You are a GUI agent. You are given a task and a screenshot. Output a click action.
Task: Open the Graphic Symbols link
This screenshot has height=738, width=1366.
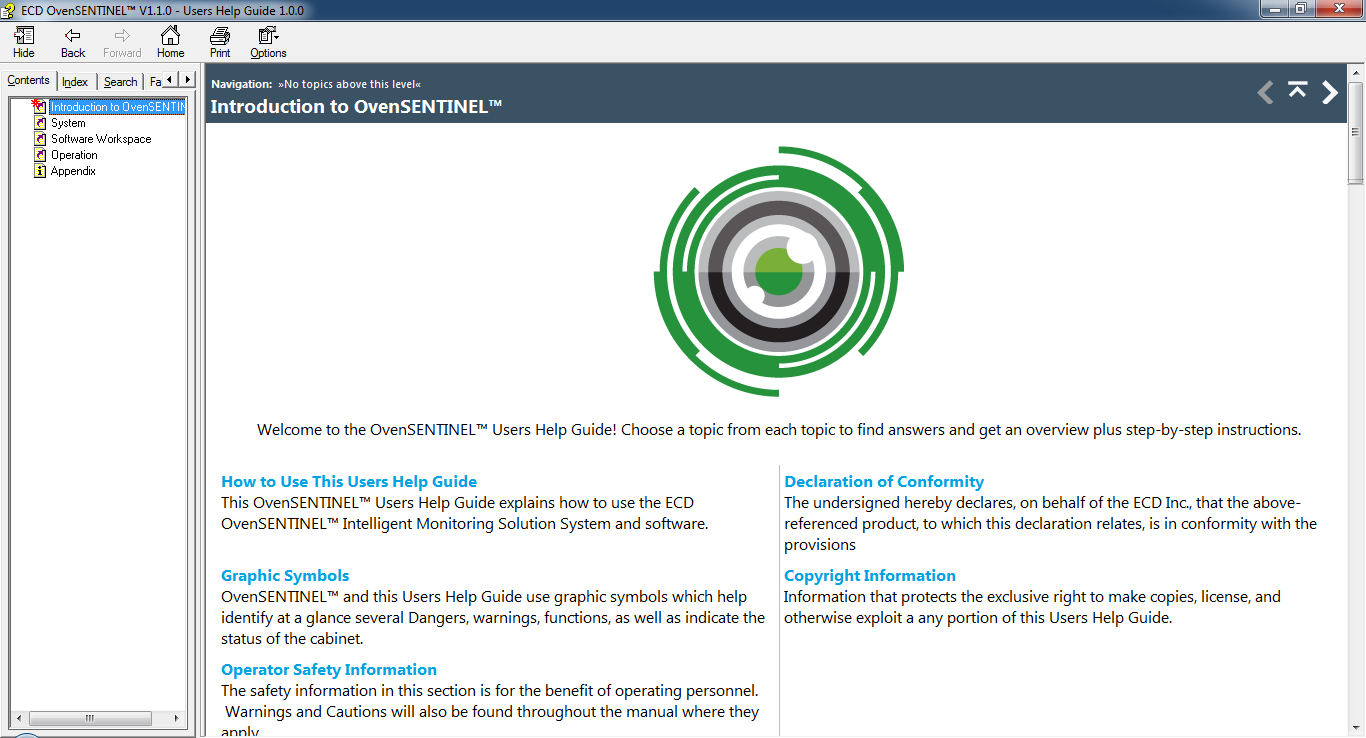pos(285,575)
